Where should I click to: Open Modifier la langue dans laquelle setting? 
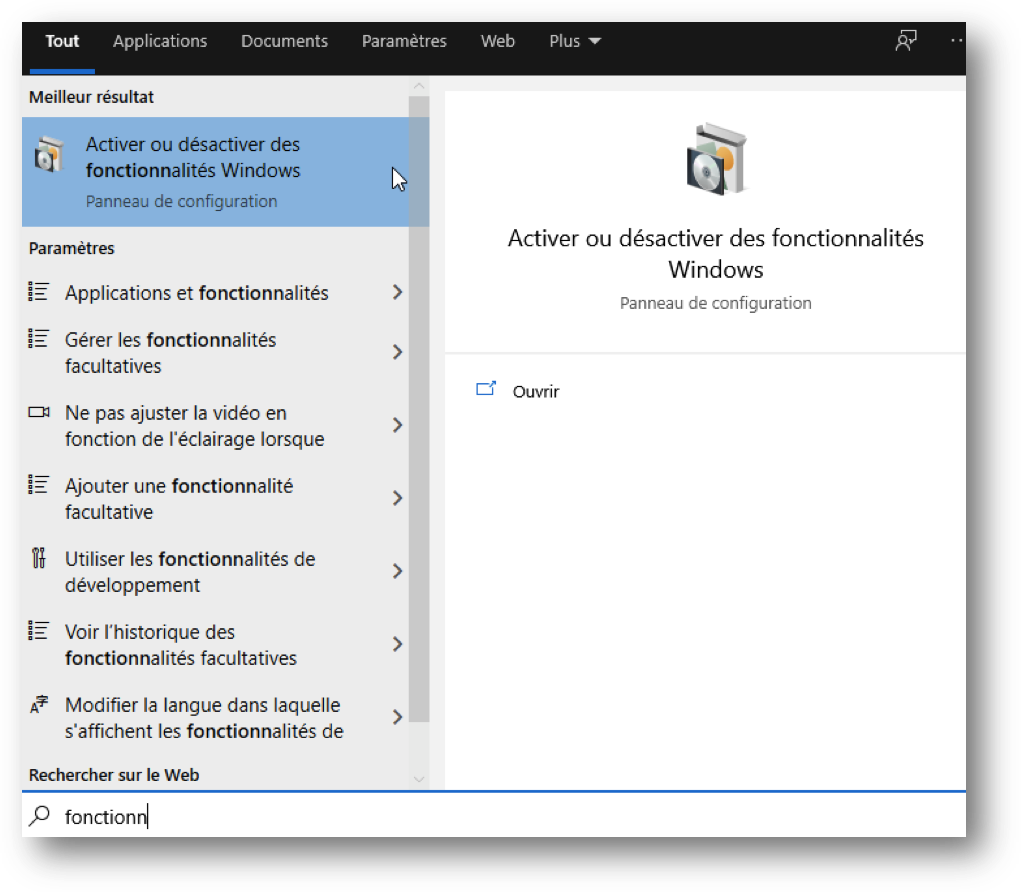(x=216, y=717)
